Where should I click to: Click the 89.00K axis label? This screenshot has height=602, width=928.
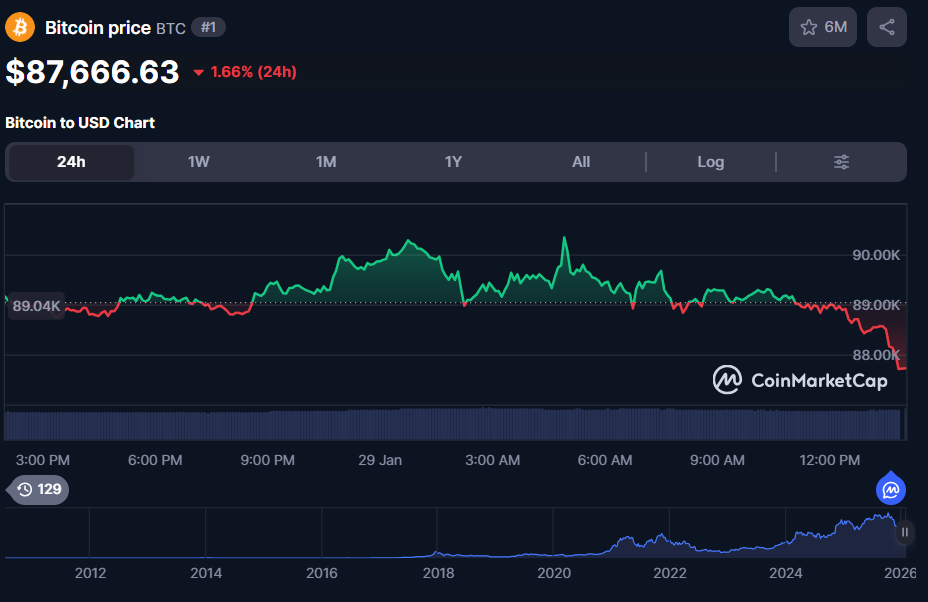(876, 305)
